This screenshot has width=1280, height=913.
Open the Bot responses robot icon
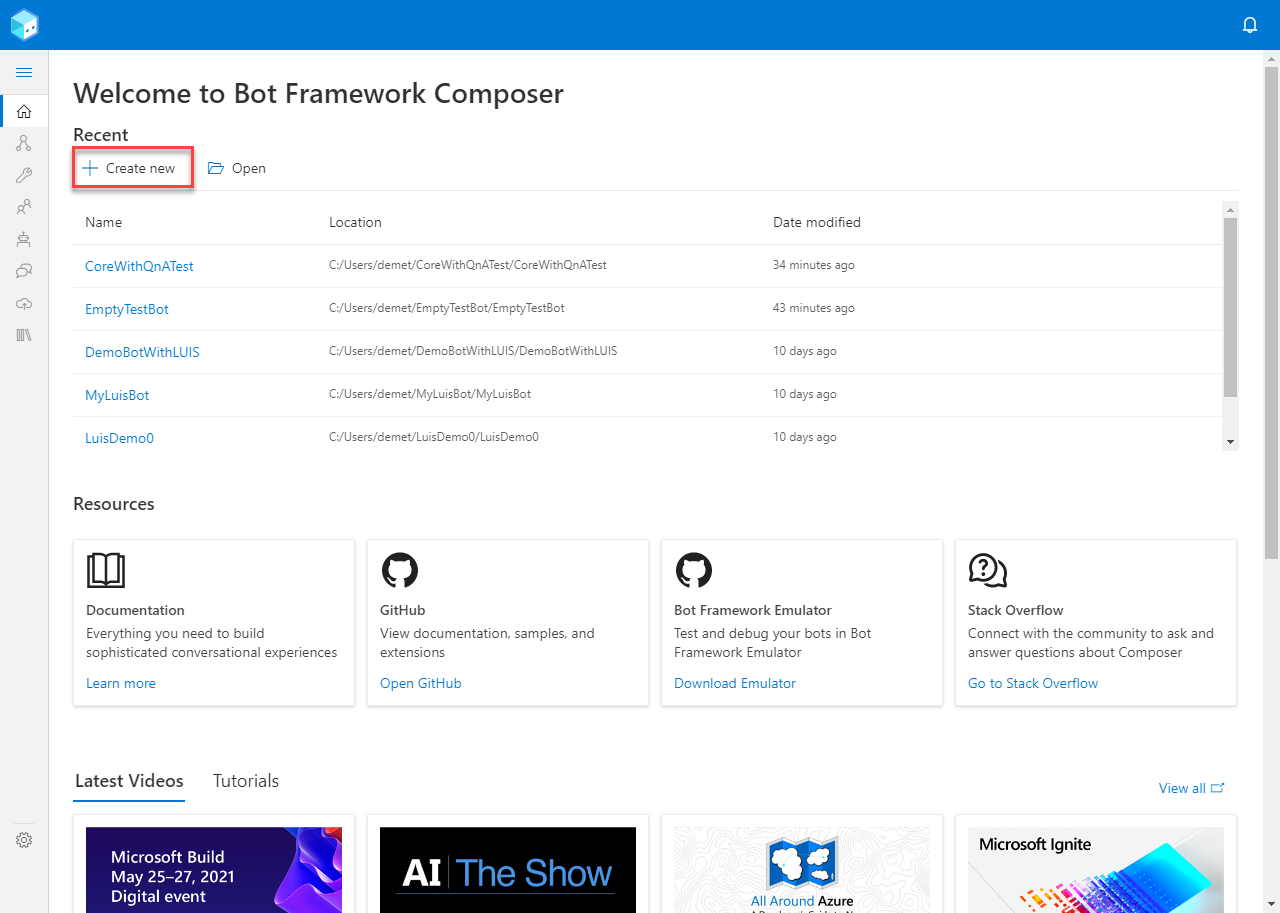coord(24,239)
